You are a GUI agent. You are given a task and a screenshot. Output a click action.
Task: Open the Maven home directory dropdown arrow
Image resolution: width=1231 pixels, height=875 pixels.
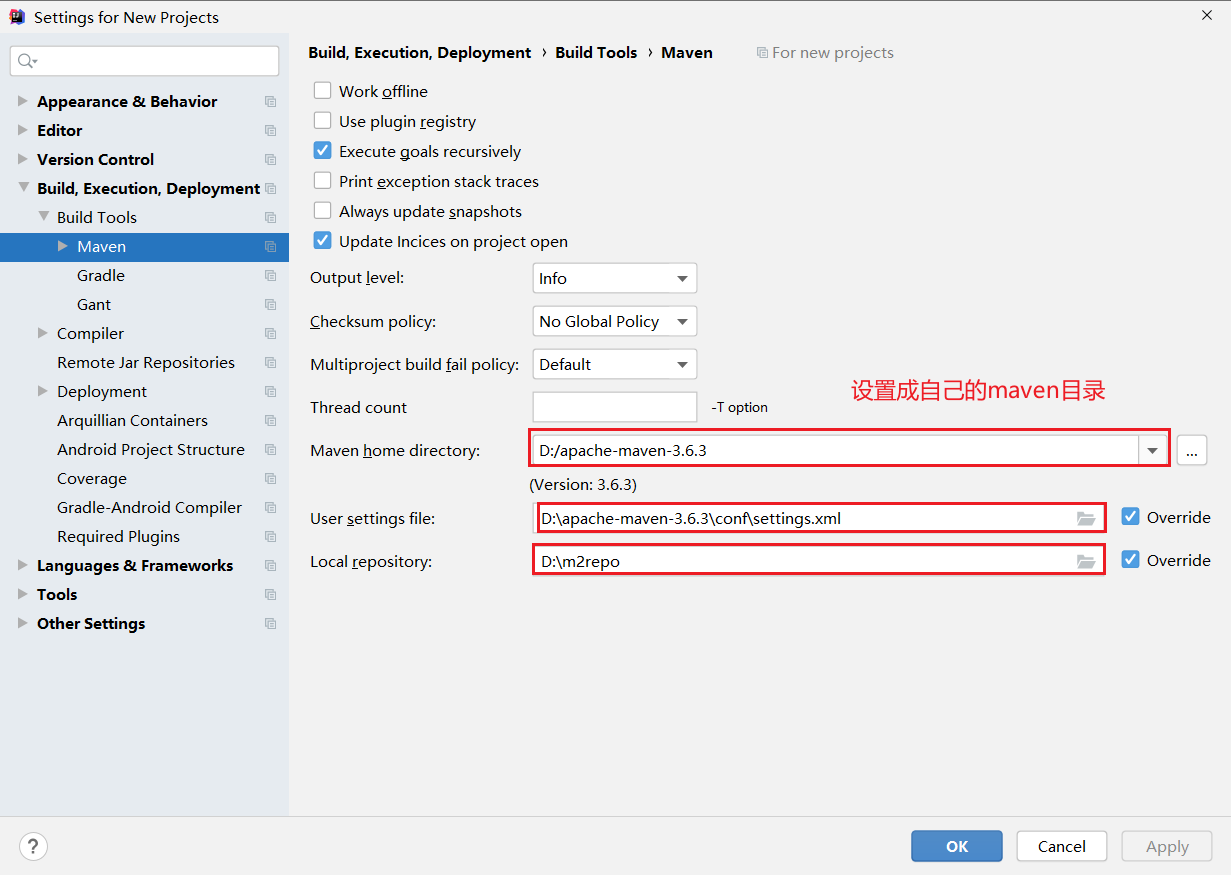pos(1153,450)
